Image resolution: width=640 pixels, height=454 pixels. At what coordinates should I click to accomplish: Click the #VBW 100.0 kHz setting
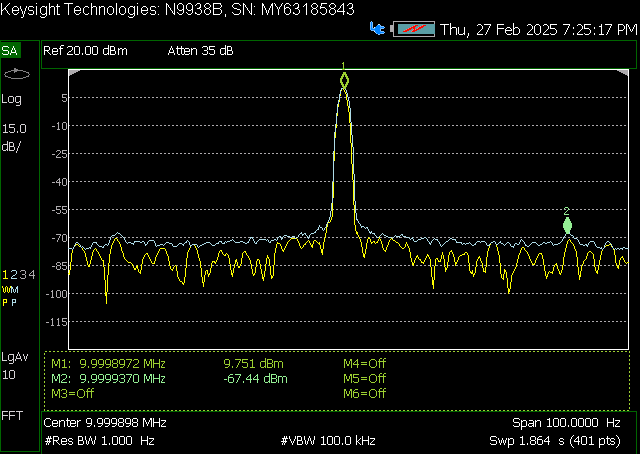328,441
